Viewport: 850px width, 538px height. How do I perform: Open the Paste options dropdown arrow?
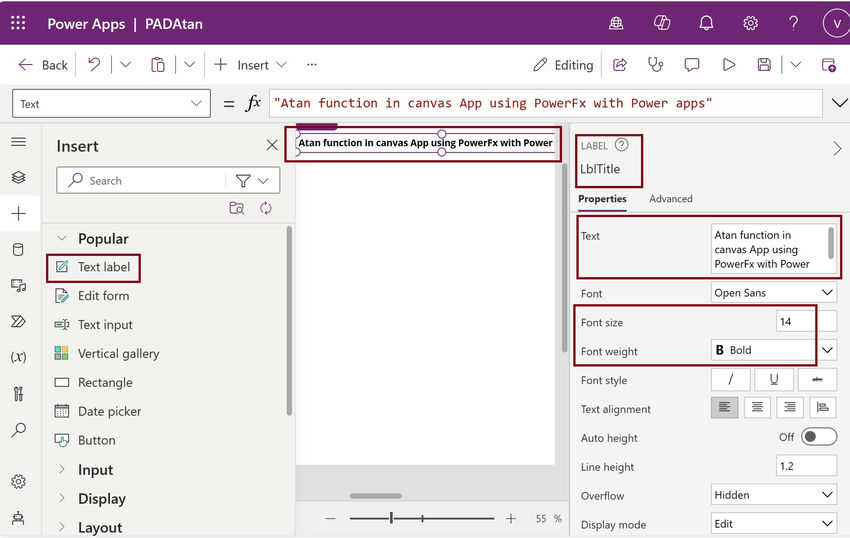(189, 65)
